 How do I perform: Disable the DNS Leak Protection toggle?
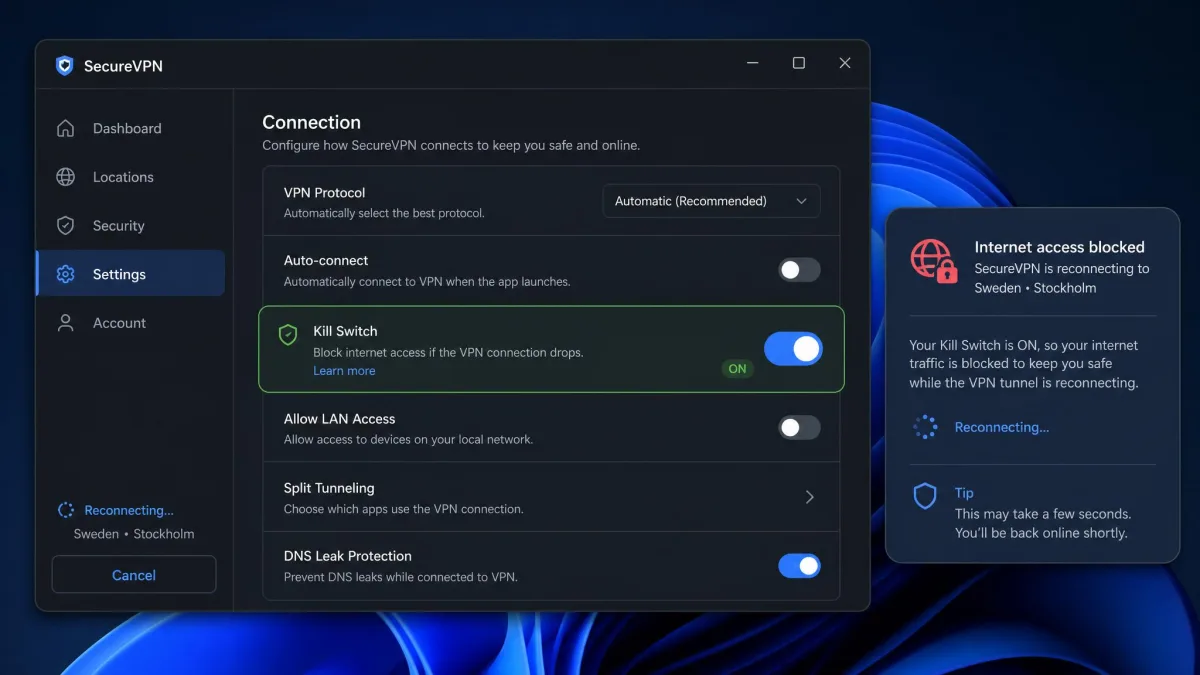(799, 566)
